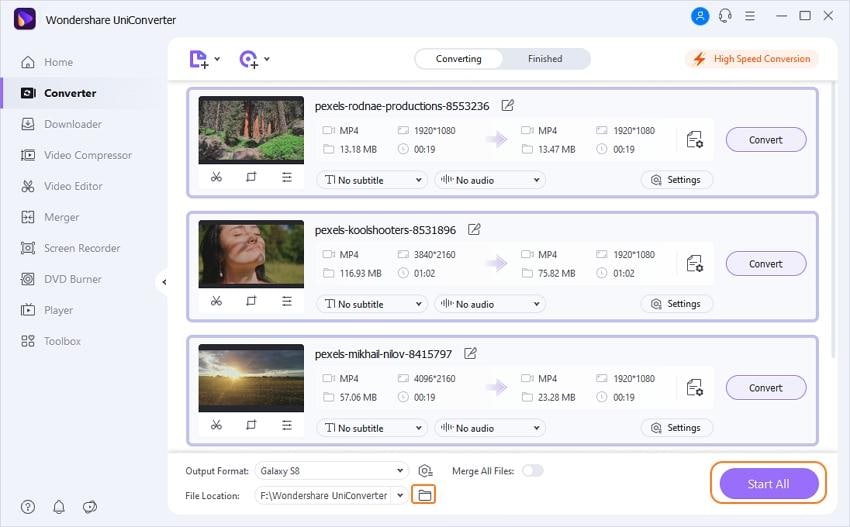Image resolution: width=850 pixels, height=527 pixels.
Task: Open output format settings for pexels-rodnae-productions
Action: [x=695, y=140]
